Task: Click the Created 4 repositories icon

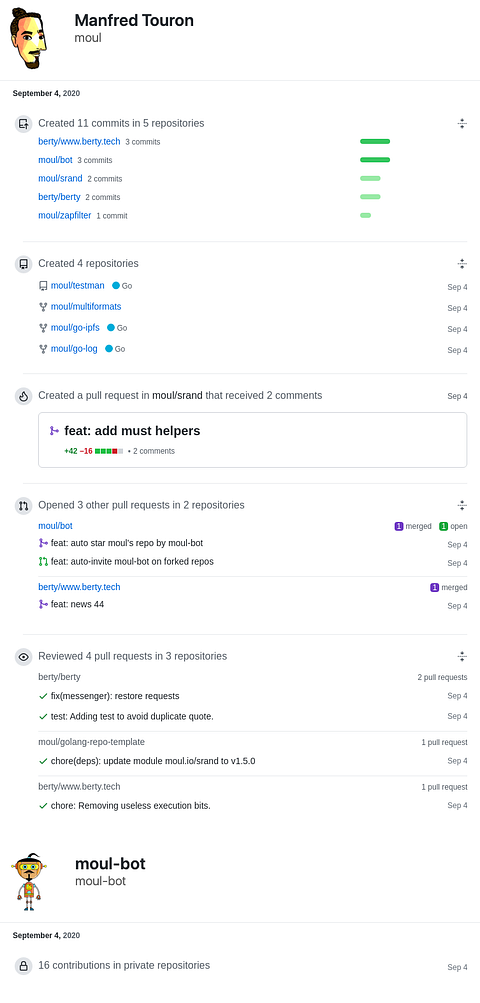Action: [24, 264]
